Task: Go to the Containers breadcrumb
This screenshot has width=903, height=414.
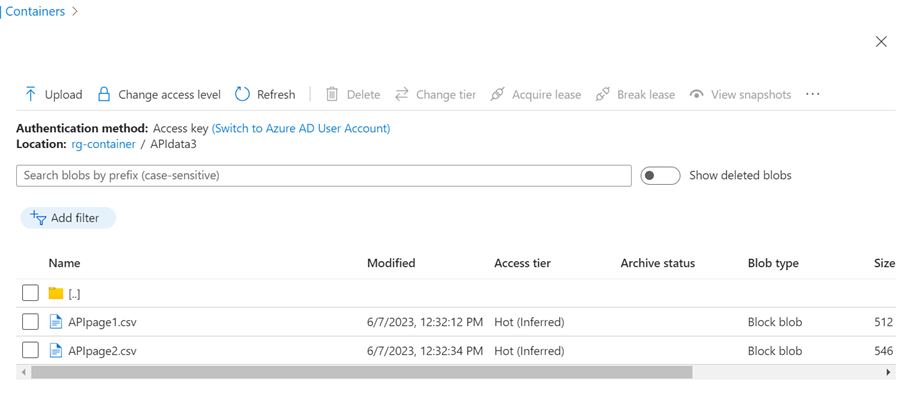Action: point(35,12)
